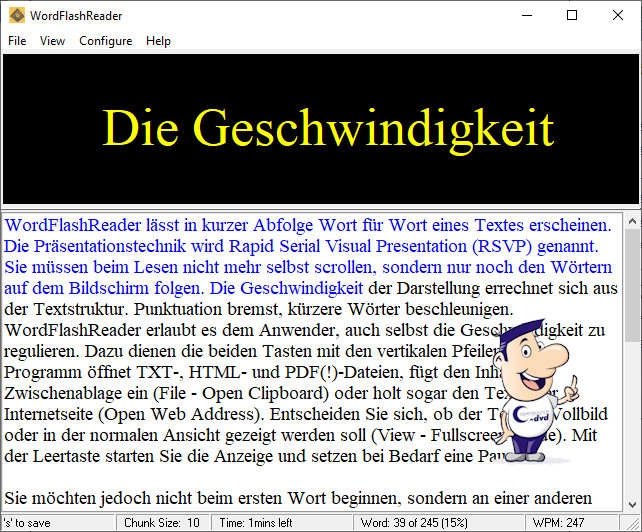Click the scrollbar track below the thumb
Screen dimensions: 642x532
click(632, 420)
